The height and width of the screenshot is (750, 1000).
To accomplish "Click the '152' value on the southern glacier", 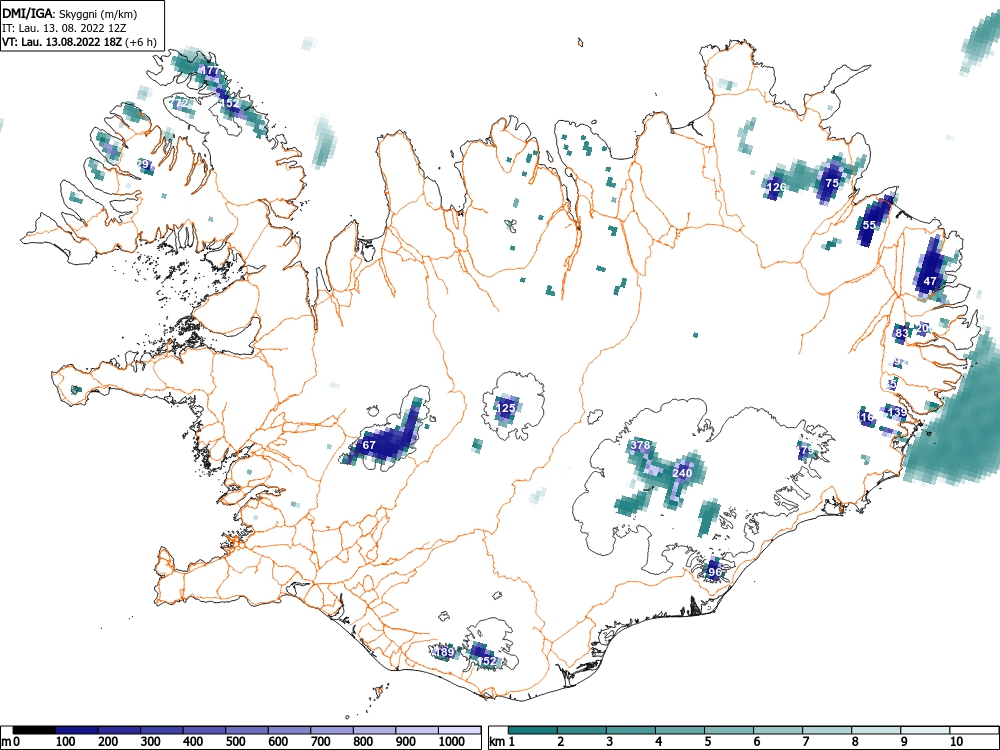I will (x=487, y=661).
